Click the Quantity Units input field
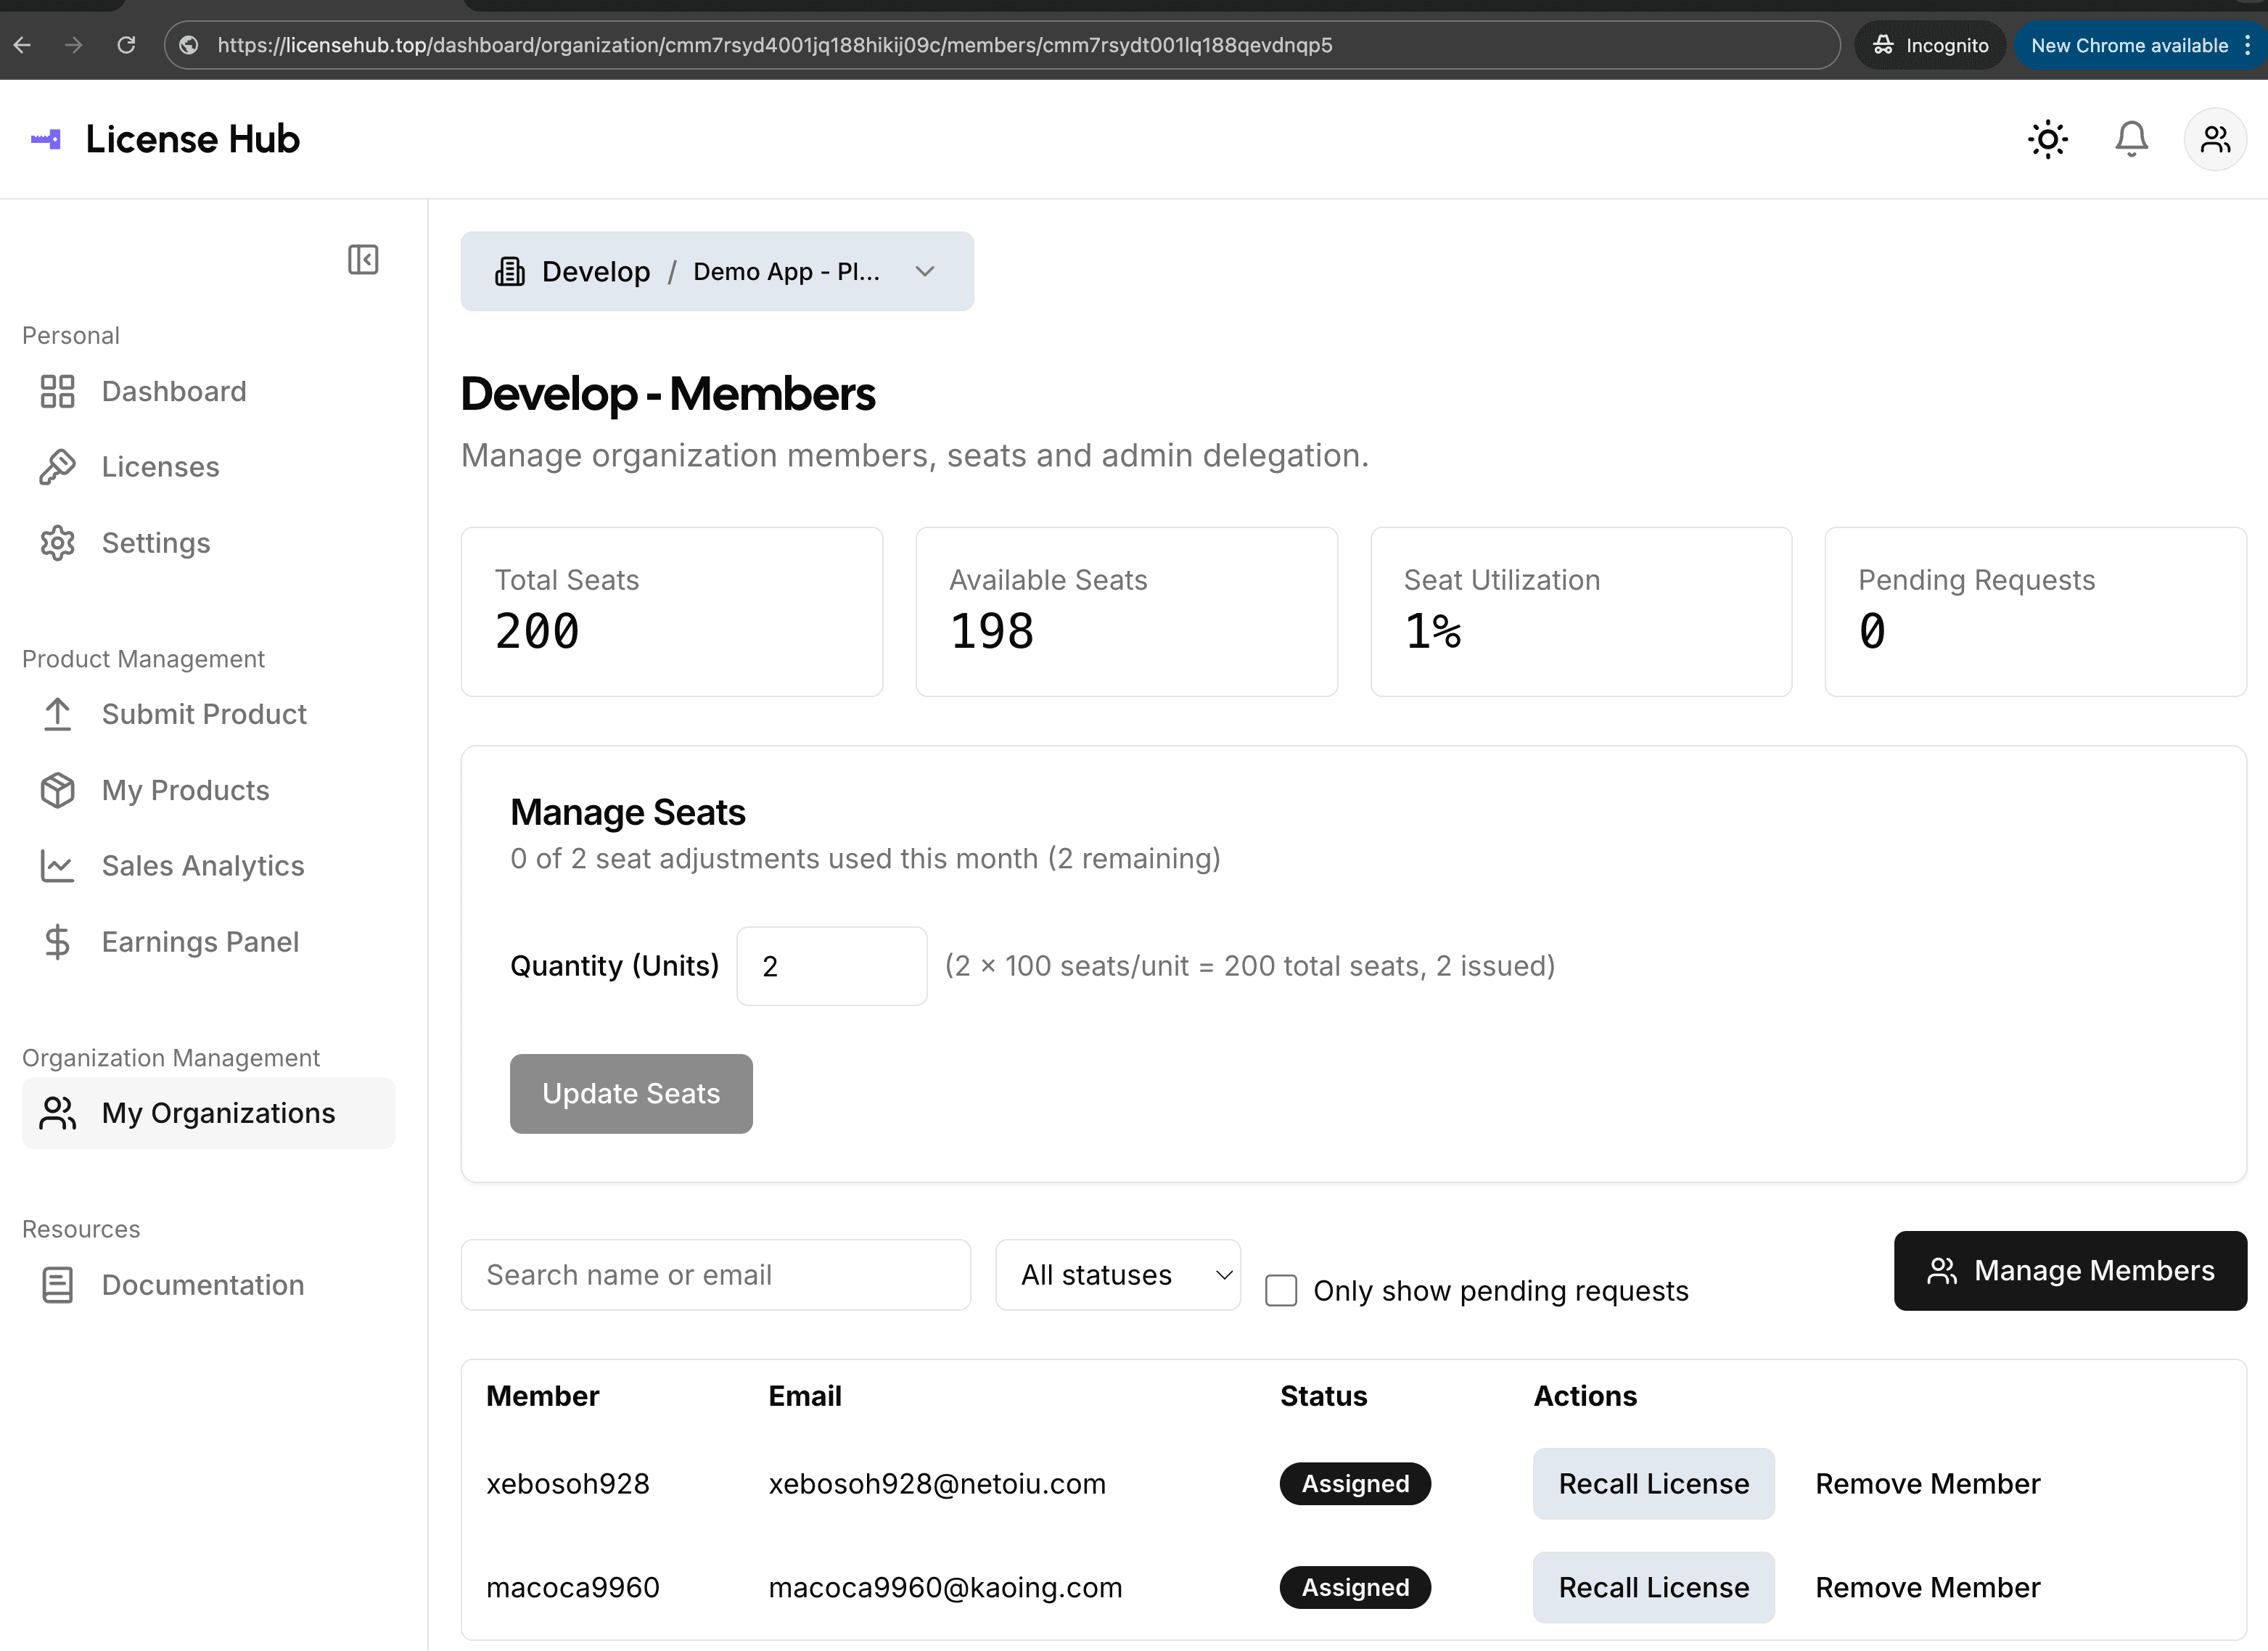2268x1651 pixels. (x=831, y=965)
